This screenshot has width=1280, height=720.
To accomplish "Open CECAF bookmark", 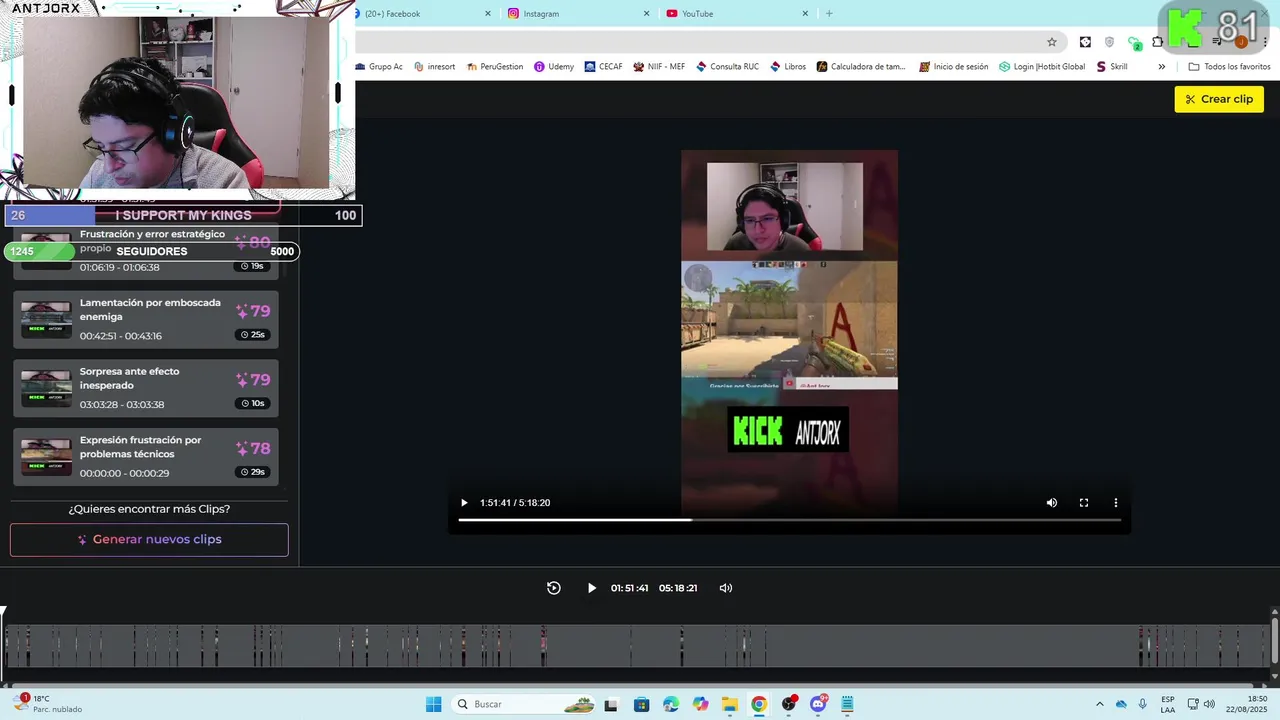I will click(x=604, y=67).
